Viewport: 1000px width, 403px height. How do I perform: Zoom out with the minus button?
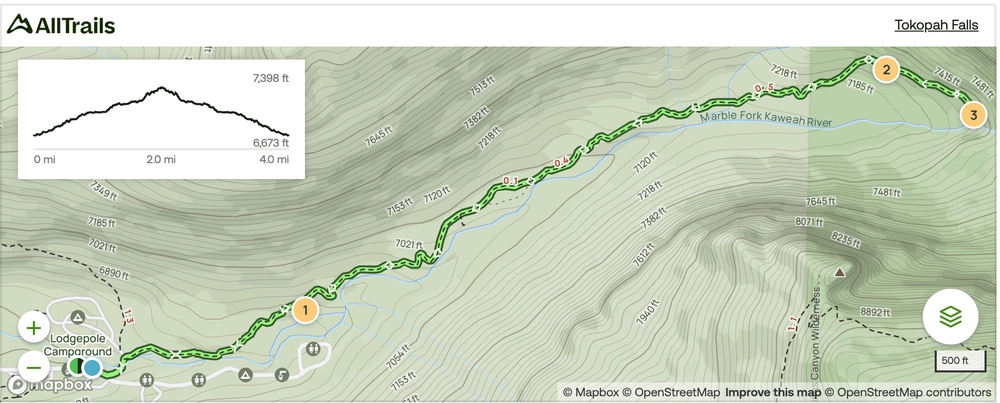(34, 367)
